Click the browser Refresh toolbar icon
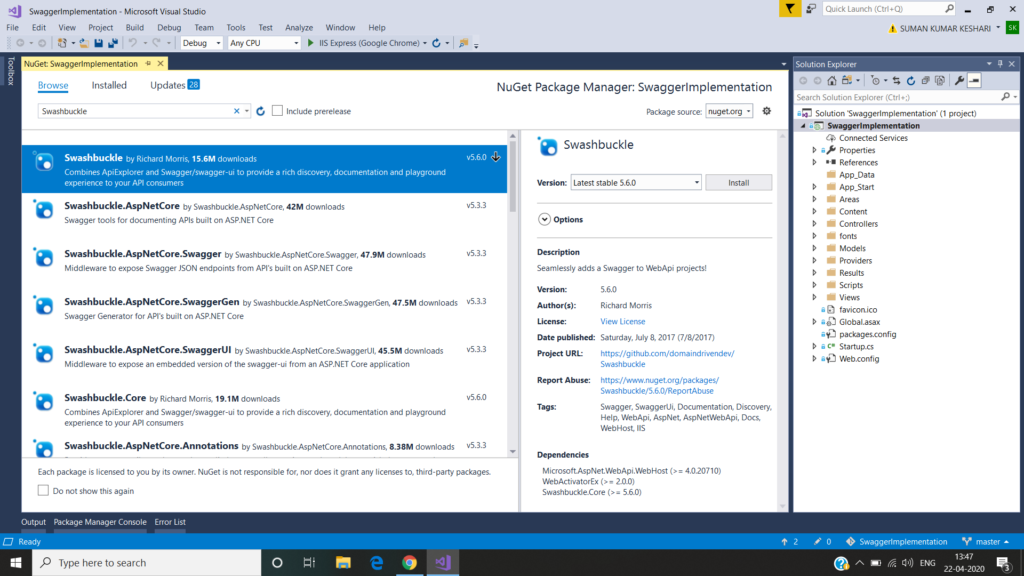 click(x=436, y=43)
